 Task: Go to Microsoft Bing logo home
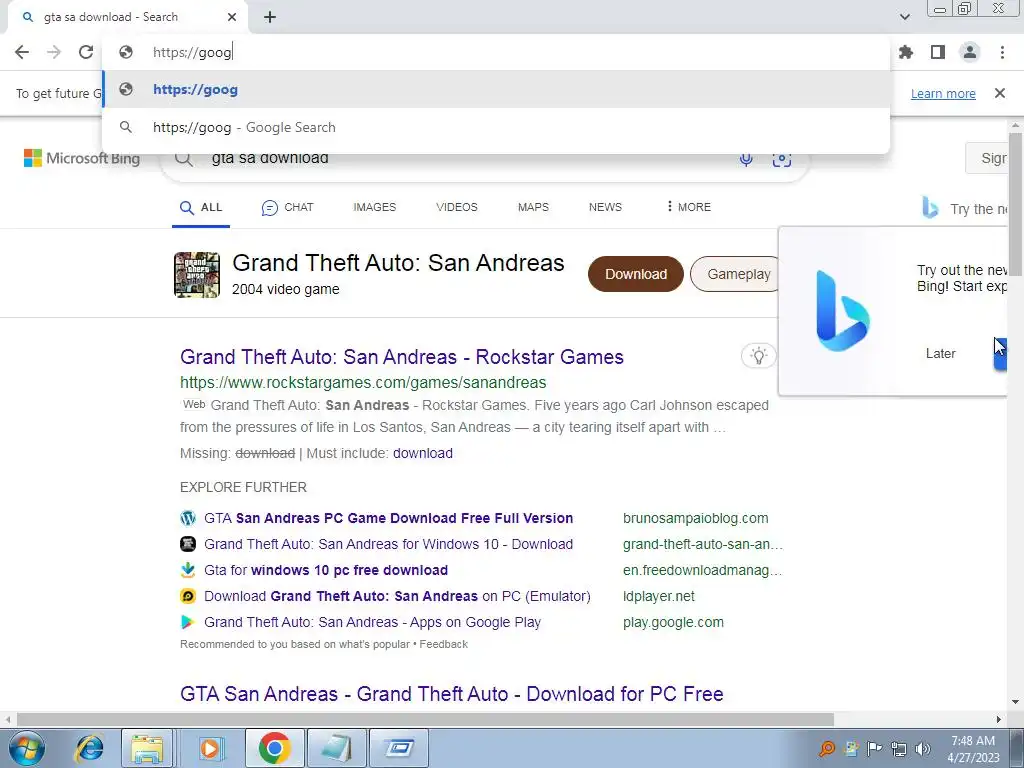tap(82, 158)
